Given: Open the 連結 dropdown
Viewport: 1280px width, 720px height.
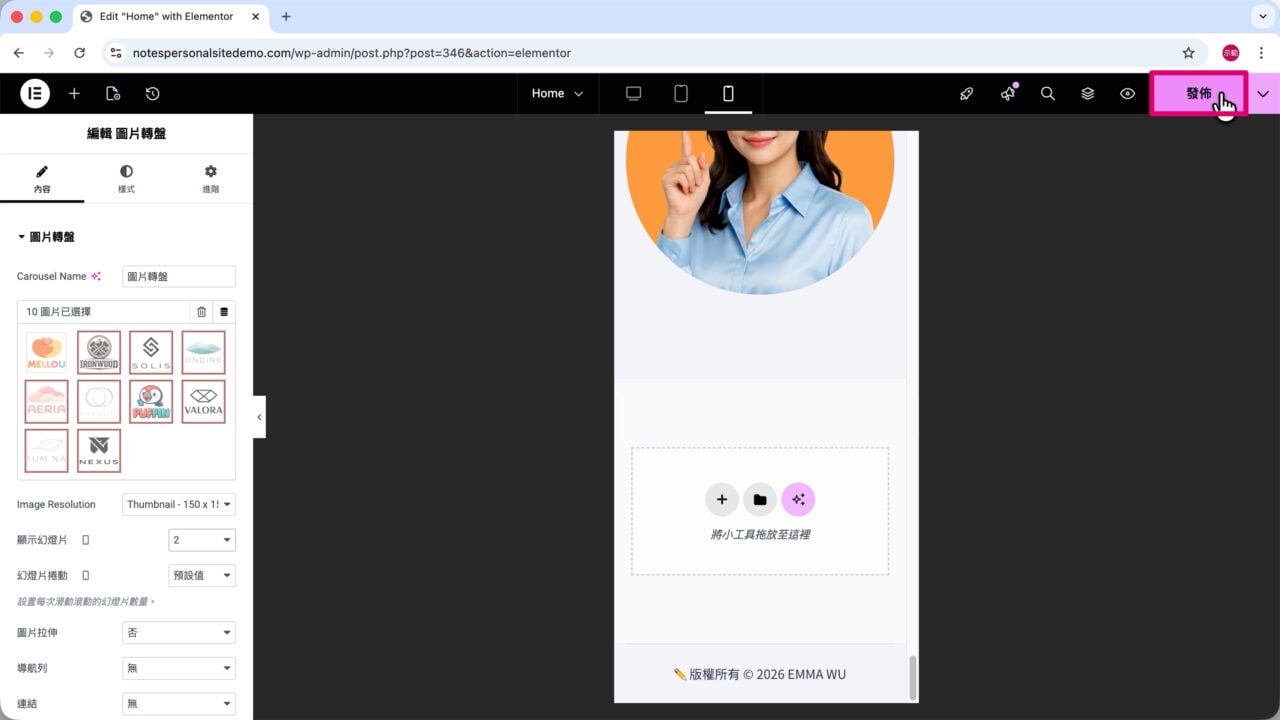Looking at the screenshot, I should [179, 704].
